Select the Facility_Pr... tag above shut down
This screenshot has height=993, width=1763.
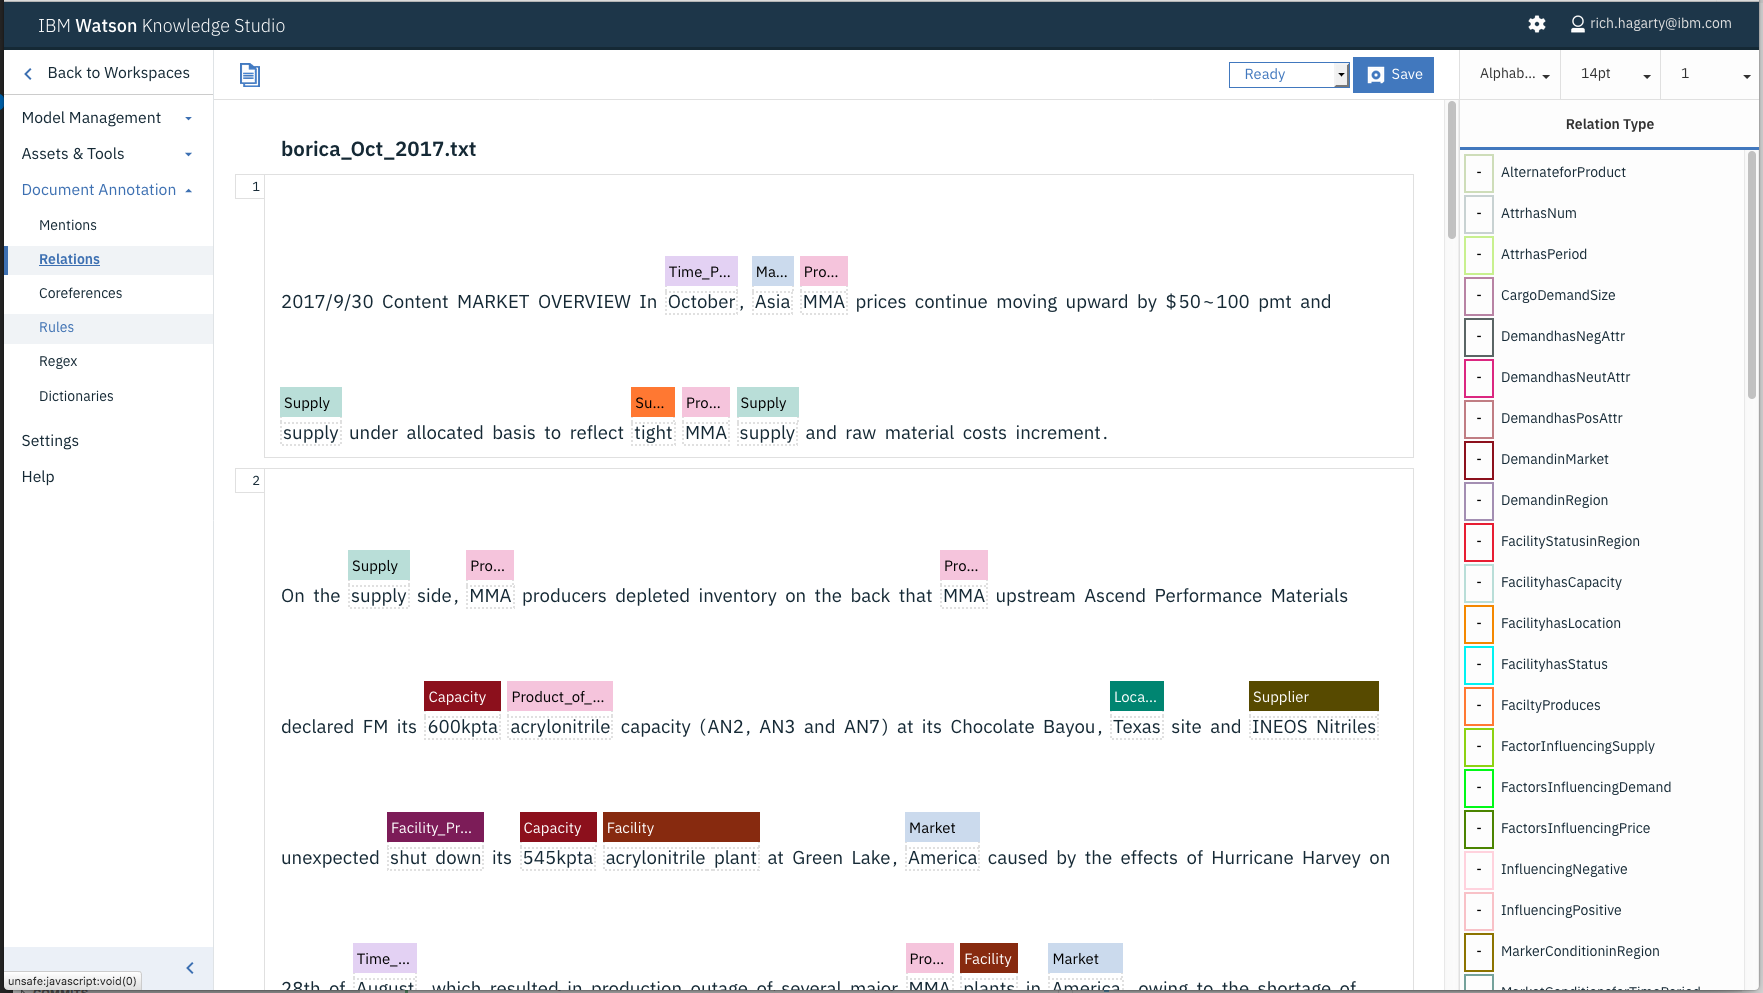[435, 828]
